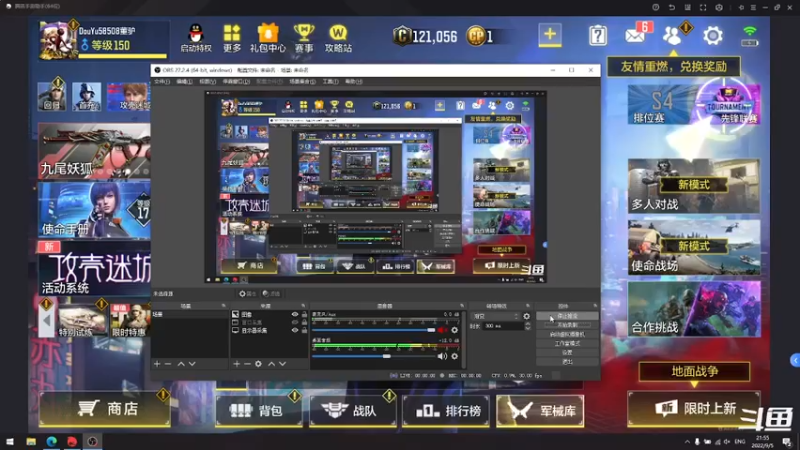Click 停止推流 button in OBS controls

click(x=567, y=316)
